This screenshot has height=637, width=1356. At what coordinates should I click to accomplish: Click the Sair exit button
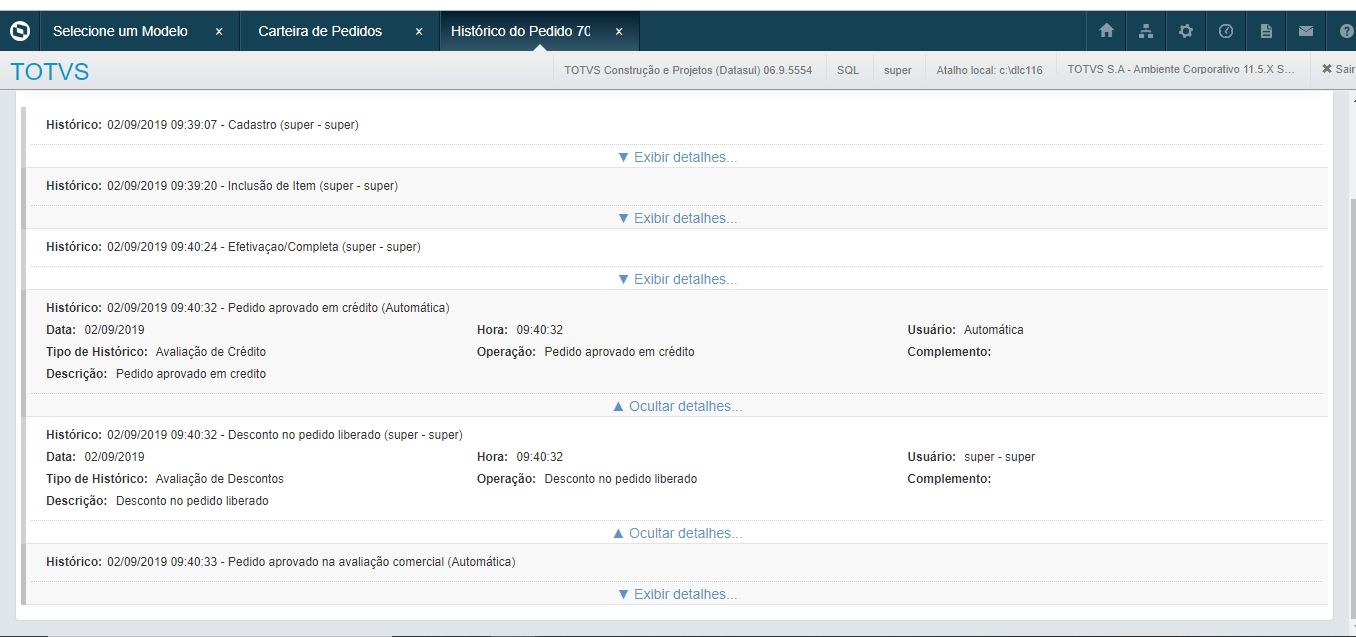tap(1338, 70)
